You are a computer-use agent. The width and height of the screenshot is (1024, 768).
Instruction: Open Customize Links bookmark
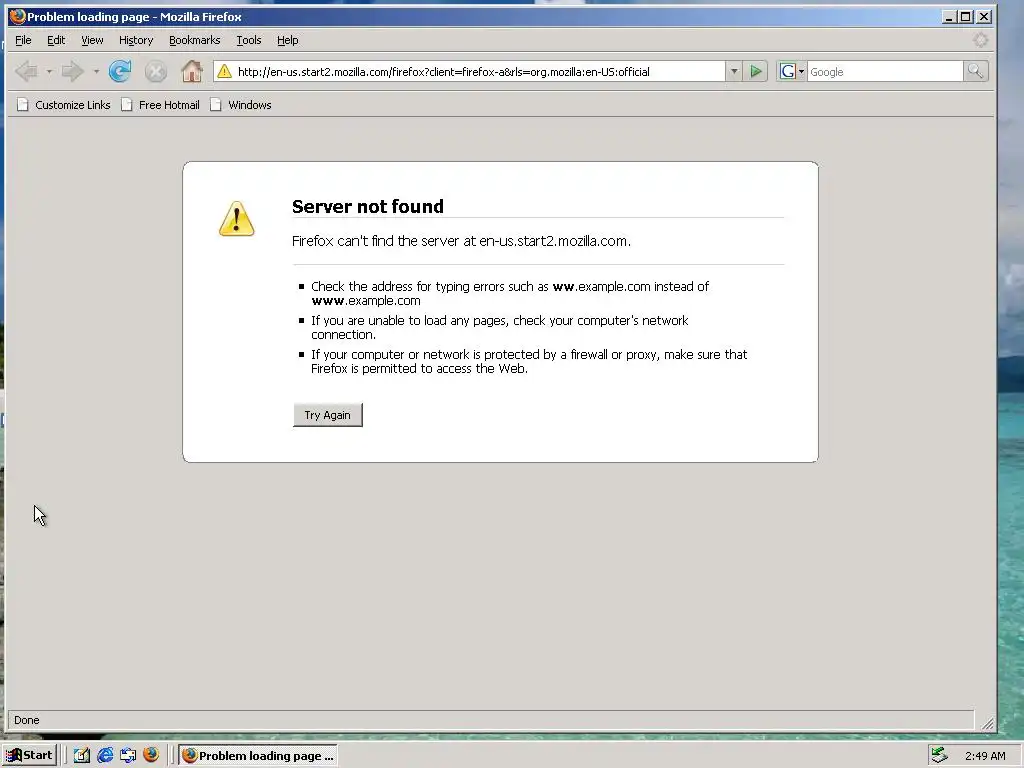[x=63, y=105]
